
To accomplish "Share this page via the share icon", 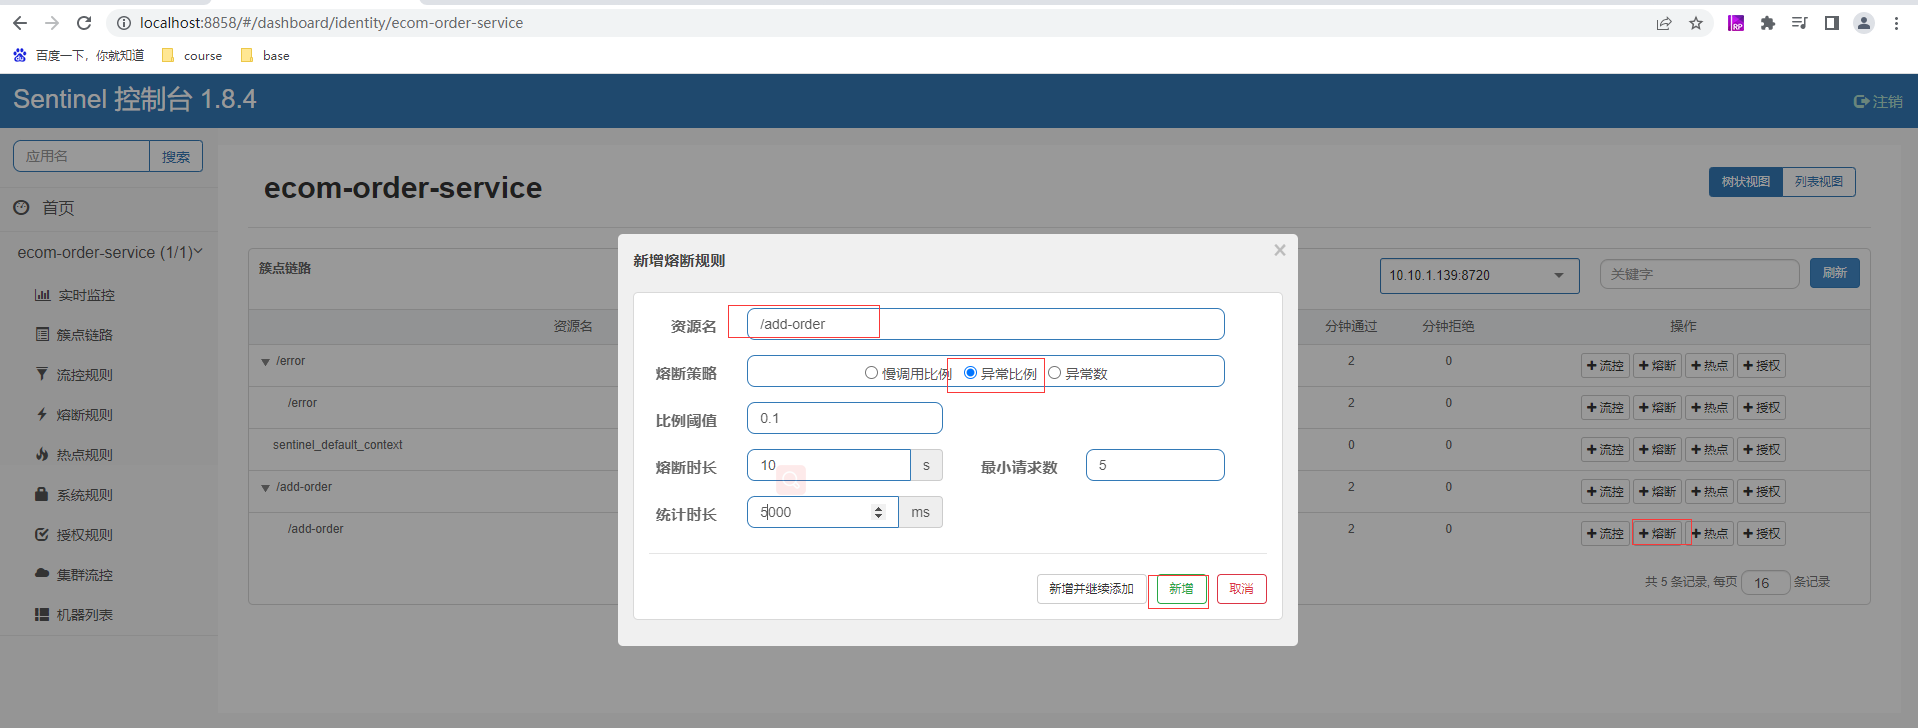I will (1664, 23).
